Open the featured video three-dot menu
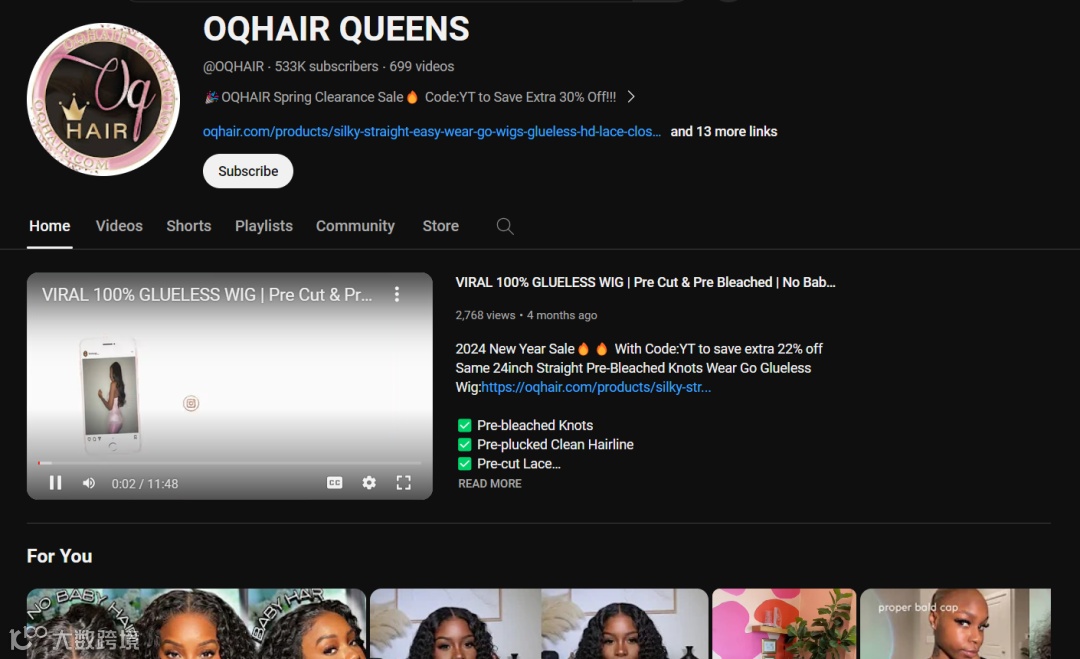This screenshot has height=659, width=1080. point(397,294)
